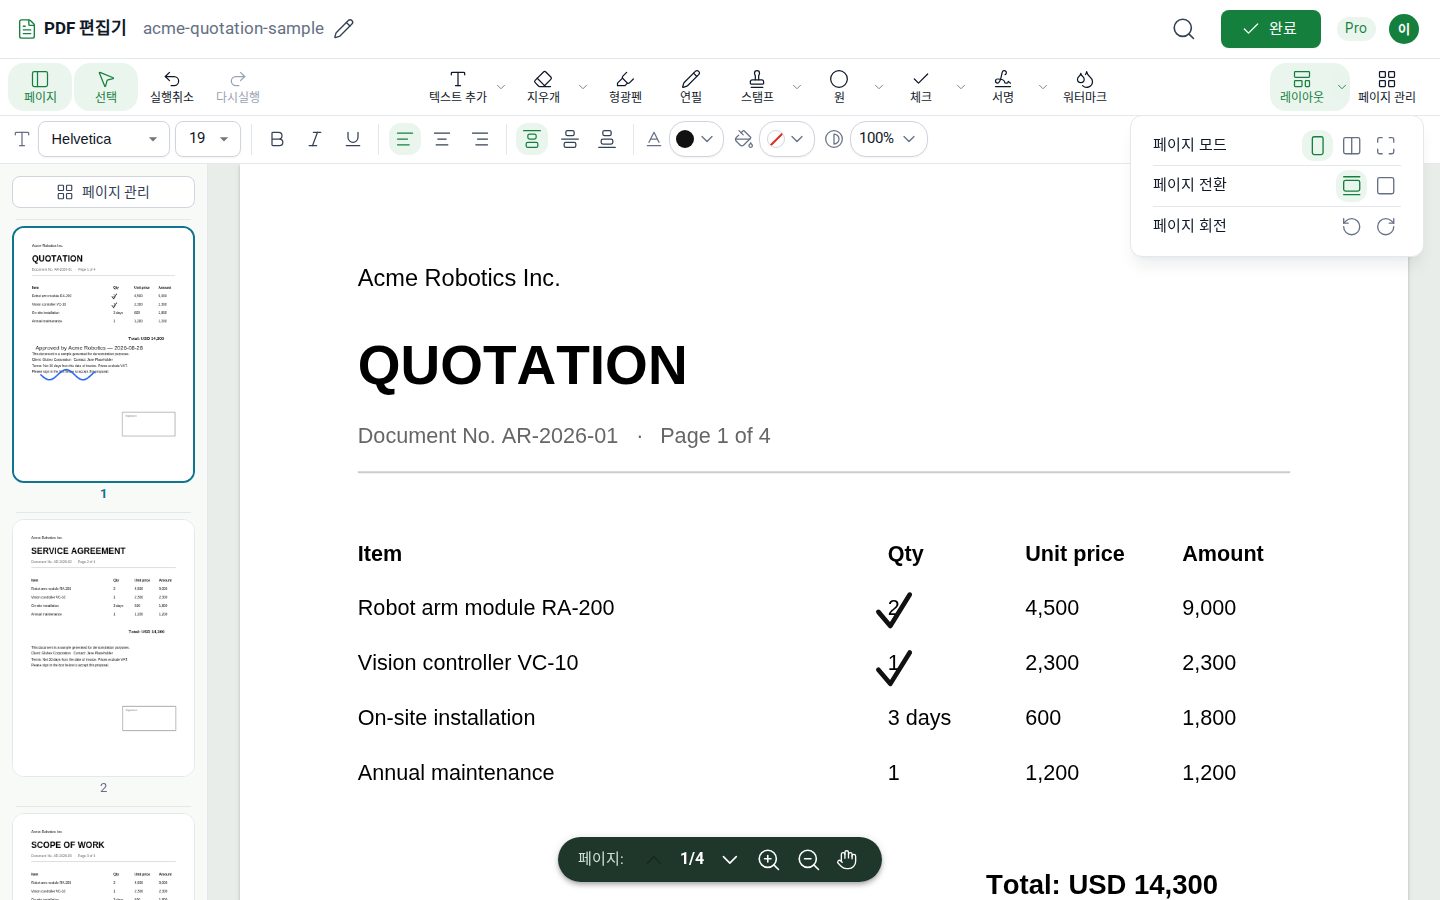Select the 텍스트 추가 tool
The image size is (1440, 900).
pyautogui.click(x=458, y=87)
